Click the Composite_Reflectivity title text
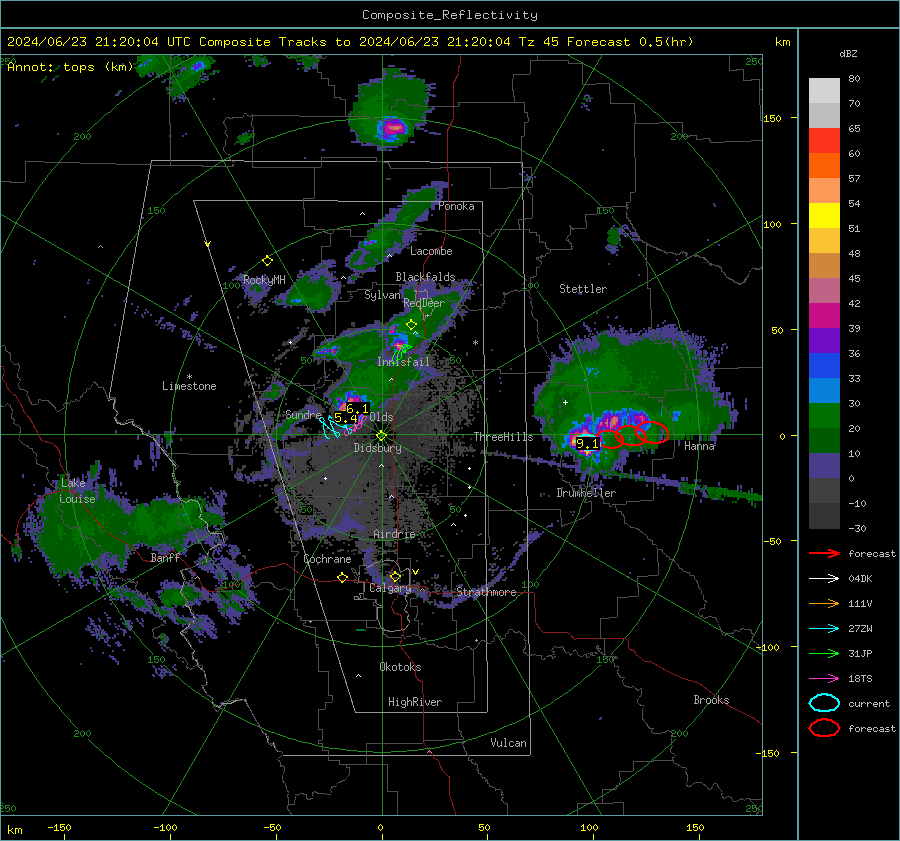 click(450, 15)
